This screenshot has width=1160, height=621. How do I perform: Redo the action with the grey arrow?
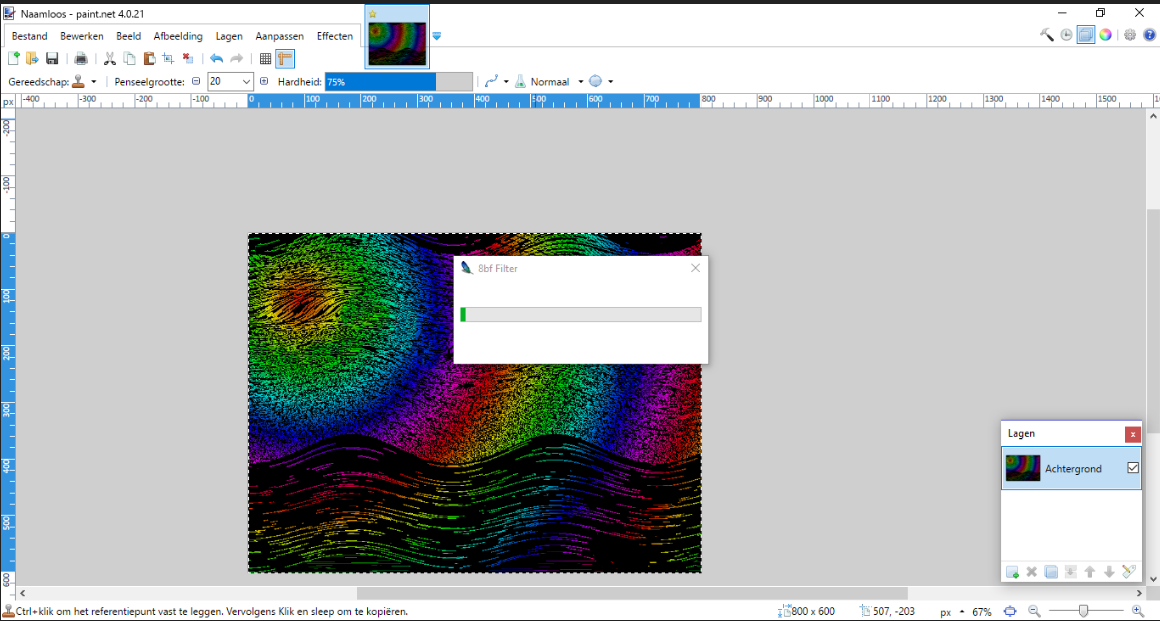click(x=237, y=58)
